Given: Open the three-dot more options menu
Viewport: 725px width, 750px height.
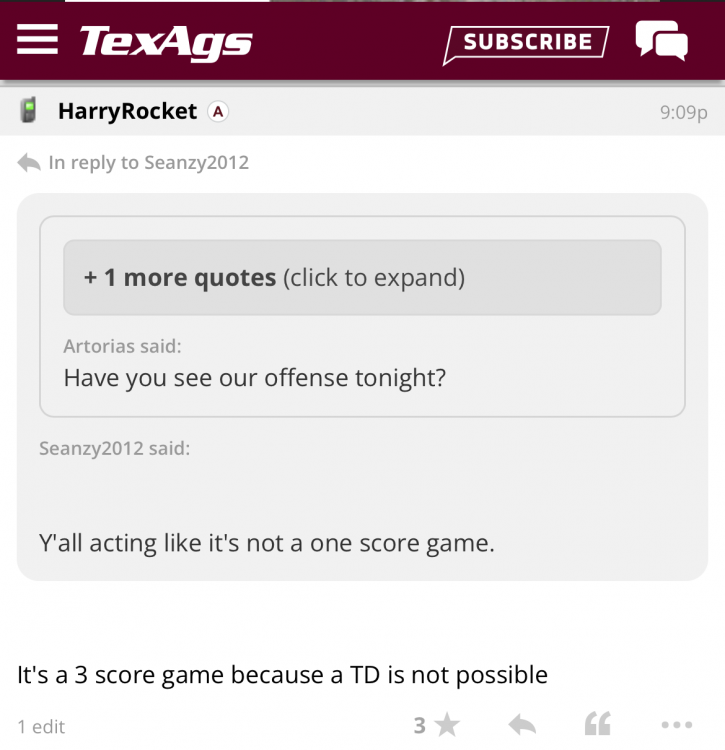Looking at the screenshot, I should coord(677,725).
